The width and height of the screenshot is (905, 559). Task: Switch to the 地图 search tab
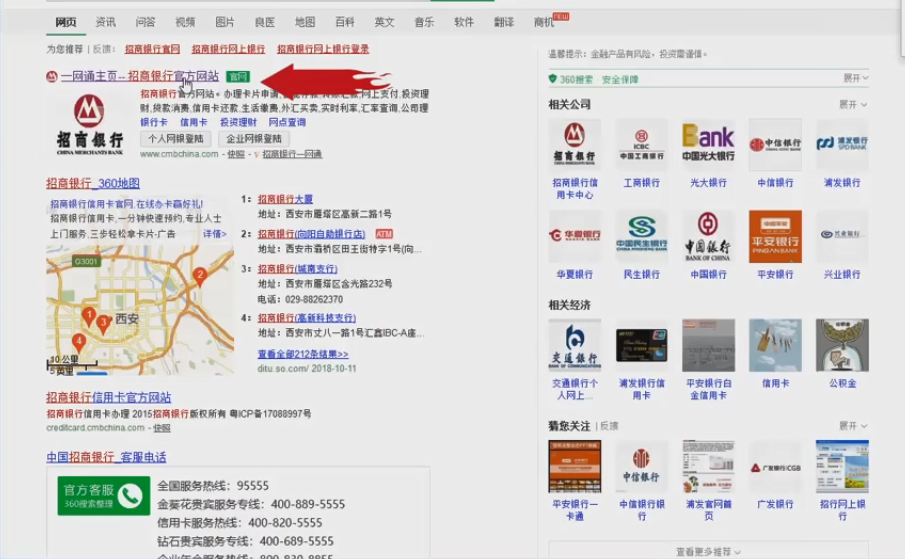(x=305, y=21)
